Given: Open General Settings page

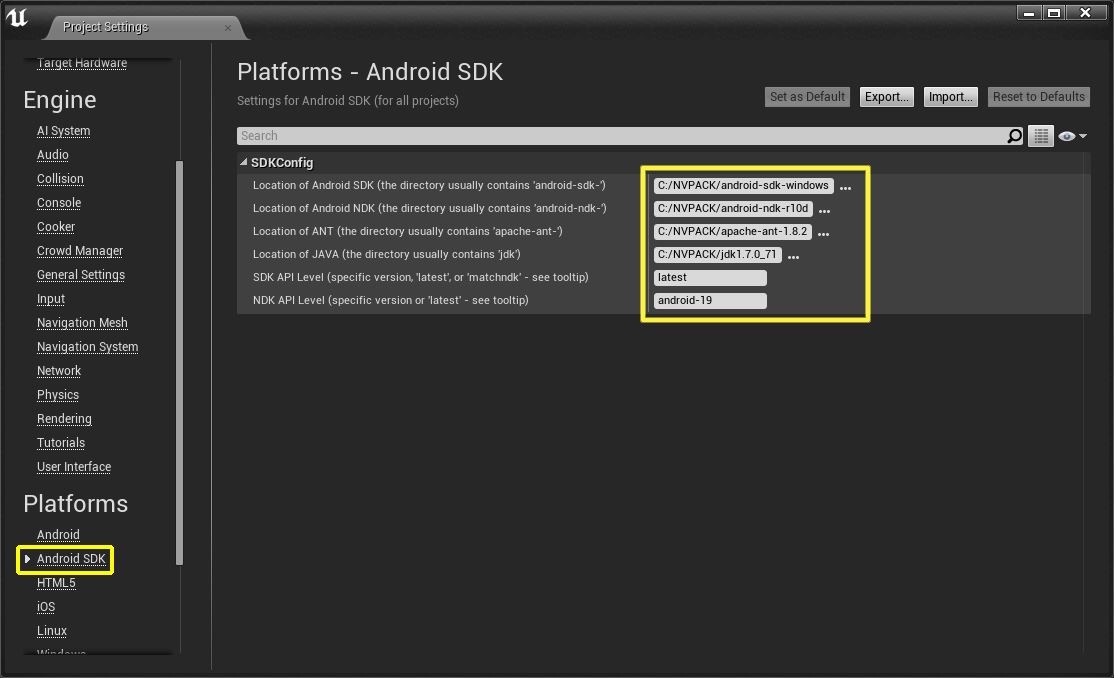Looking at the screenshot, I should pyautogui.click(x=80, y=275).
